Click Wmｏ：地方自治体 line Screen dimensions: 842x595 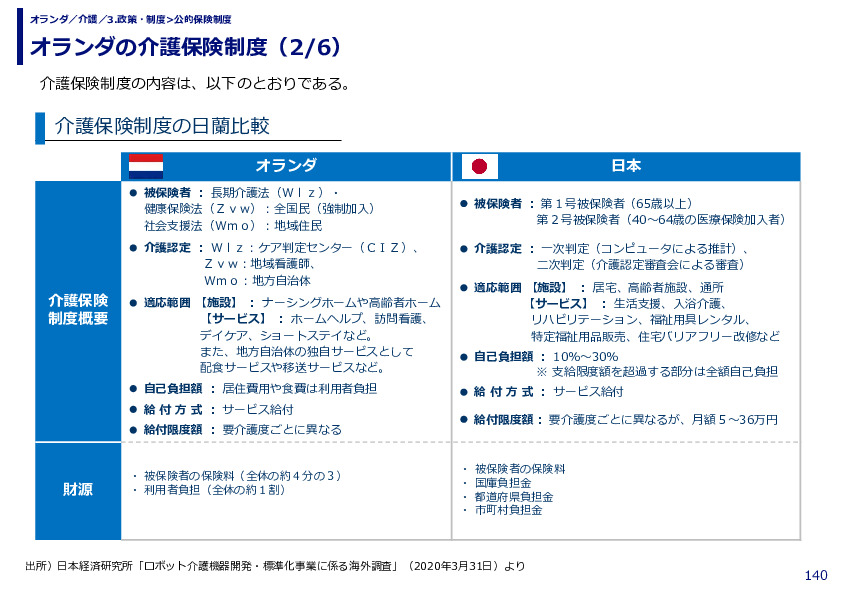tap(257, 281)
